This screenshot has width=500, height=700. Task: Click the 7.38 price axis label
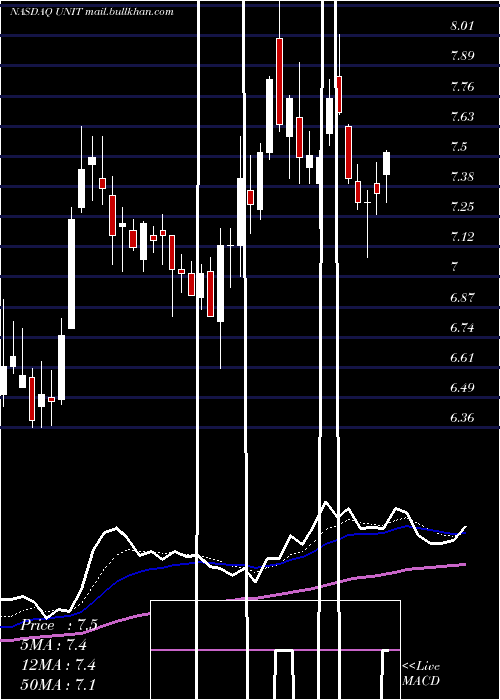[x=461, y=177]
